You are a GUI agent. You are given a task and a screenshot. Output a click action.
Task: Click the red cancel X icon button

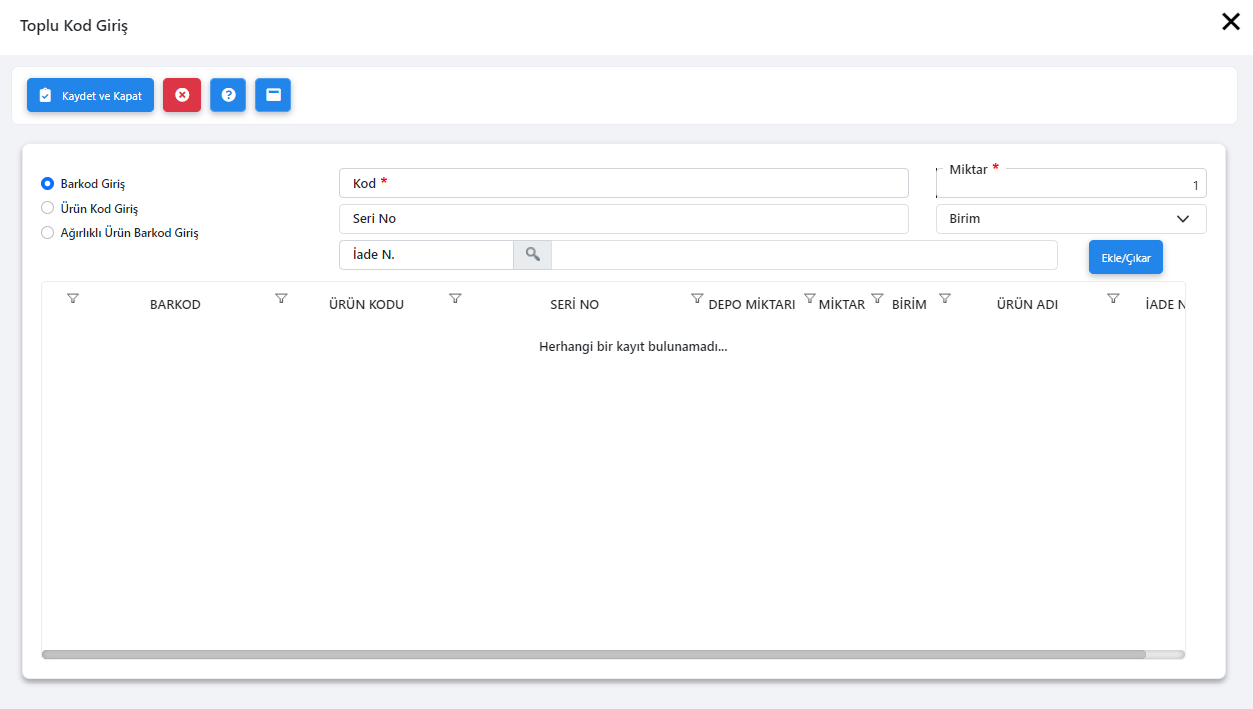[x=182, y=95]
